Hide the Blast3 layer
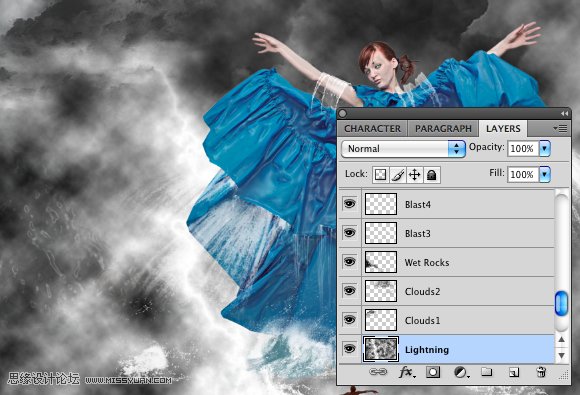580x395 pixels. tap(350, 233)
